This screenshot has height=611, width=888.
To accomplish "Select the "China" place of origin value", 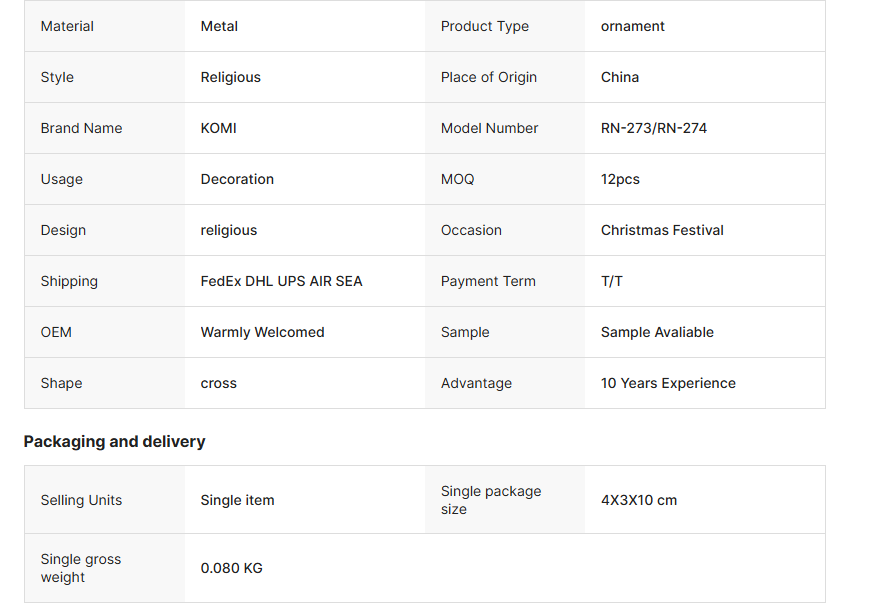I will tap(620, 77).
